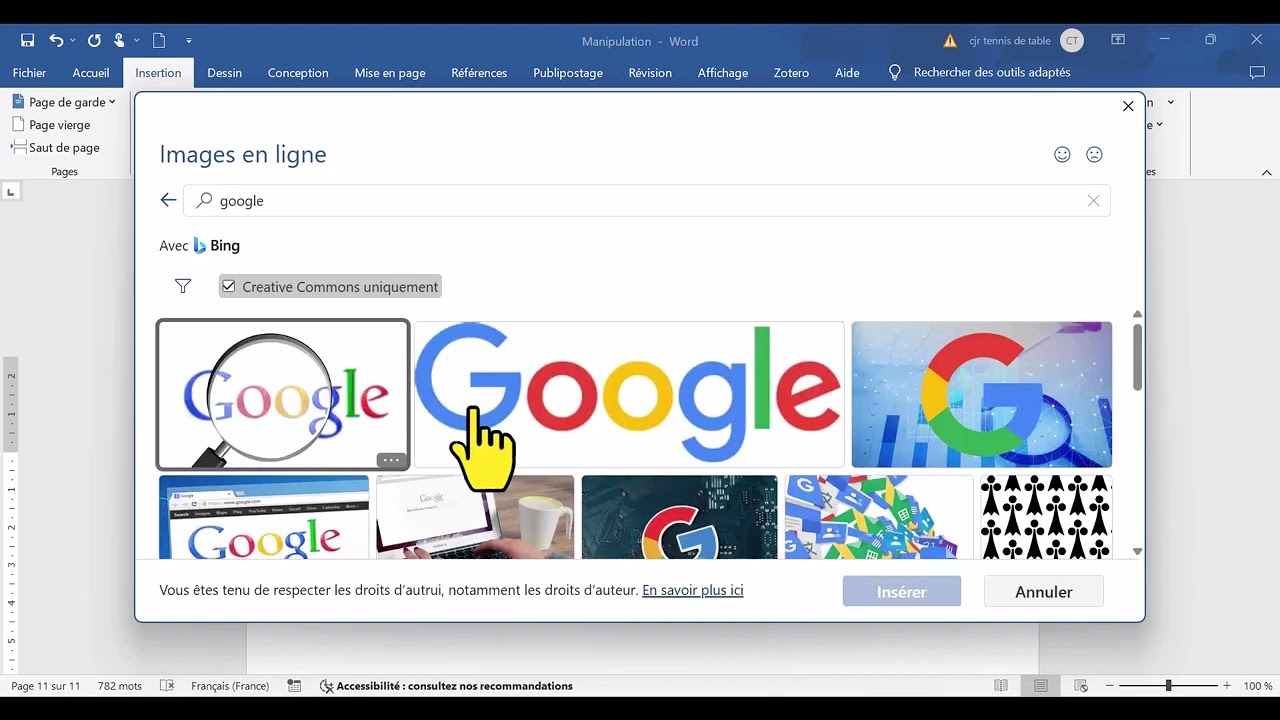Image resolution: width=1280 pixels, height=720 pixels.
Task: Switch to the Accueil tab
Action: click(x=91, y=73)
